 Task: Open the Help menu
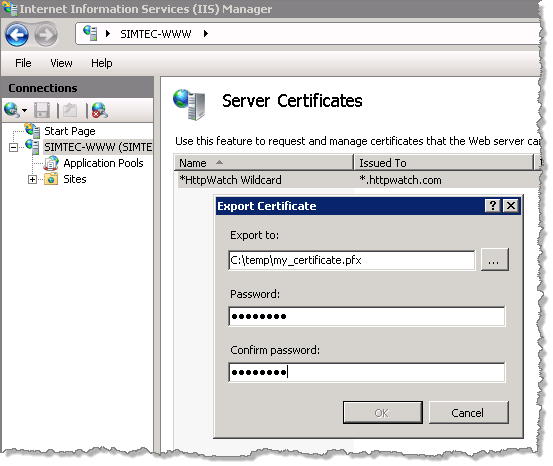[102, 63]
